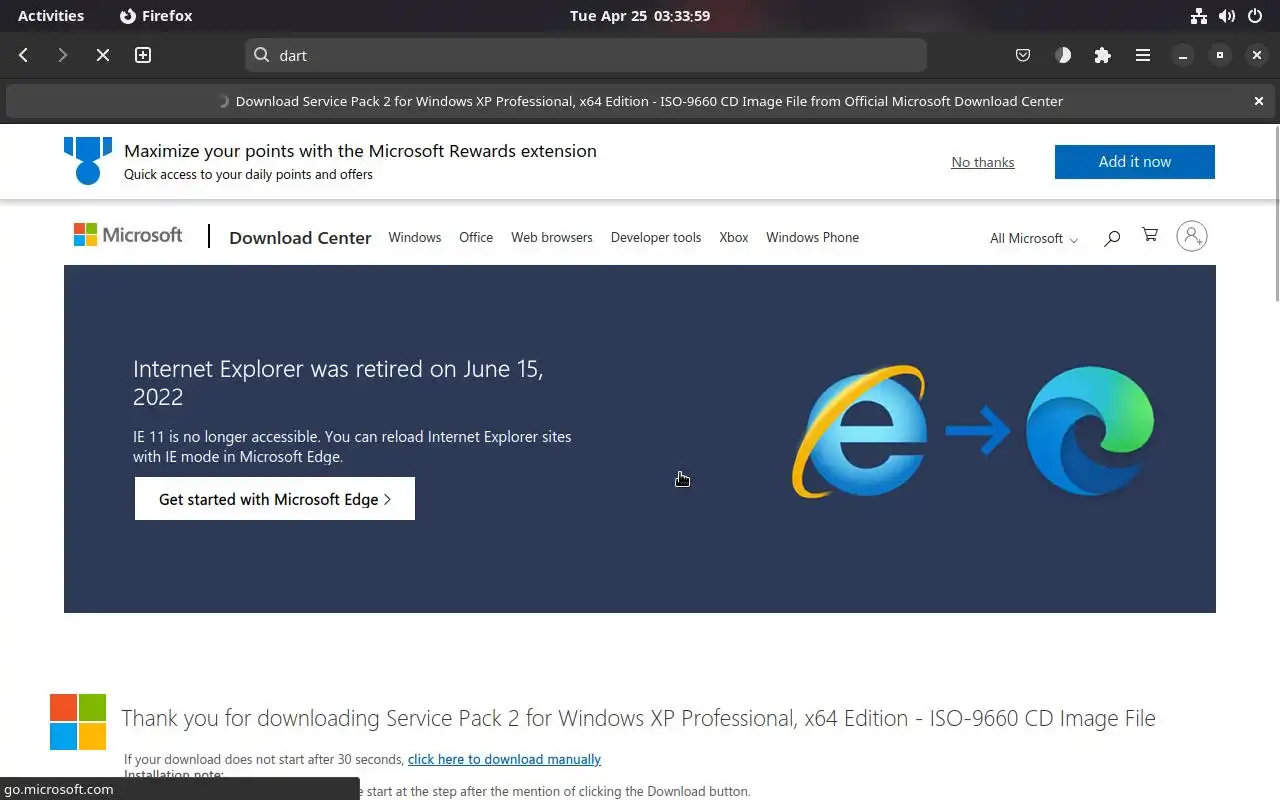Click the colored Microsoft squares beside Thank you heading

(78, 722)
